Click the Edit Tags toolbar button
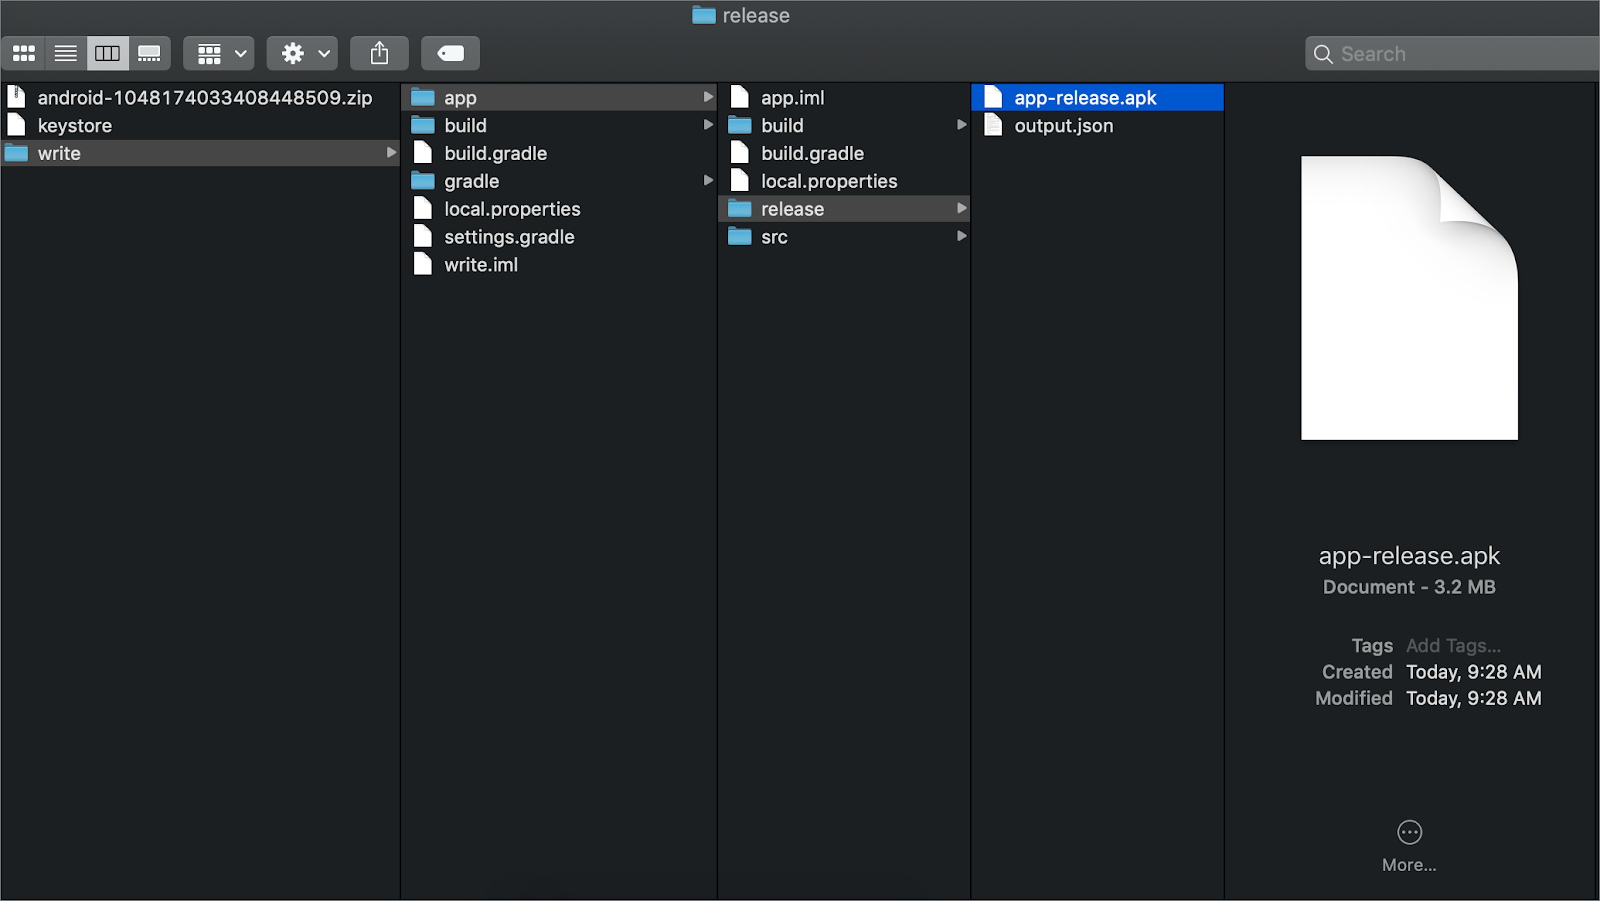The image size is (1600, 901). pos(451,54)
